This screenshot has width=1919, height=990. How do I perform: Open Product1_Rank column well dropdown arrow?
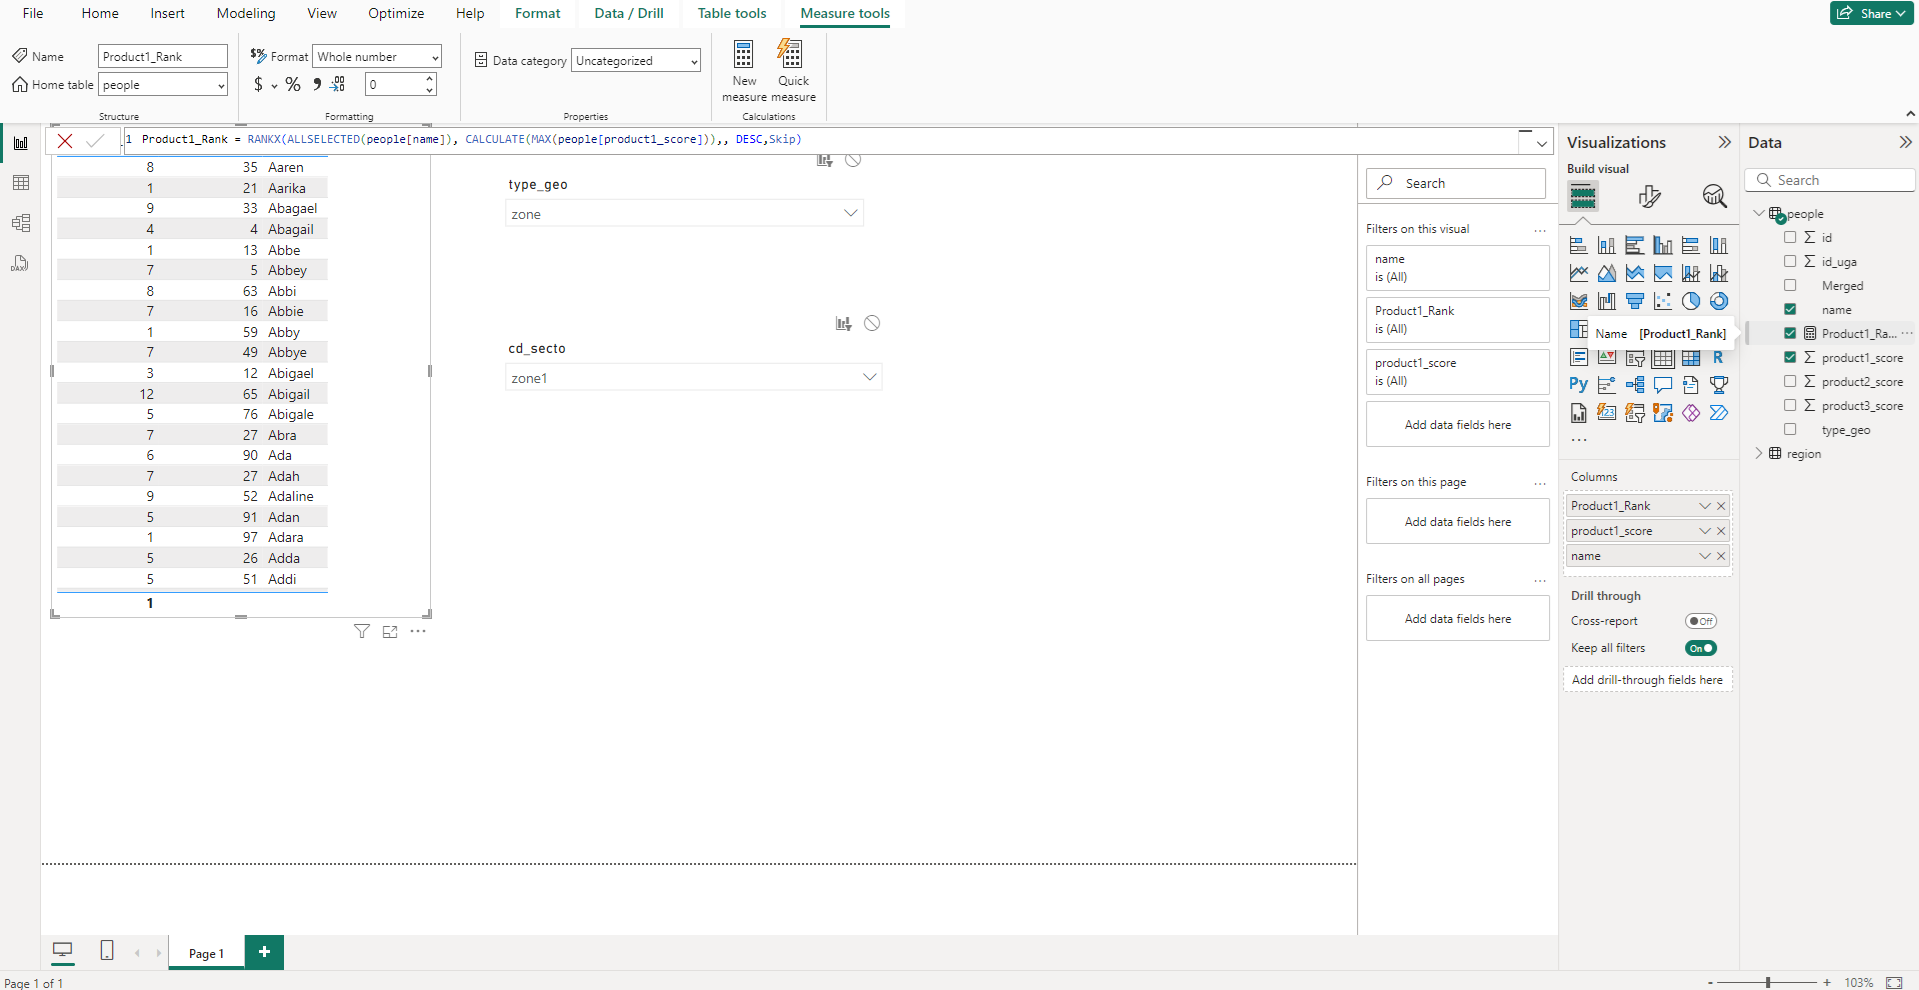pos(1705,506)
